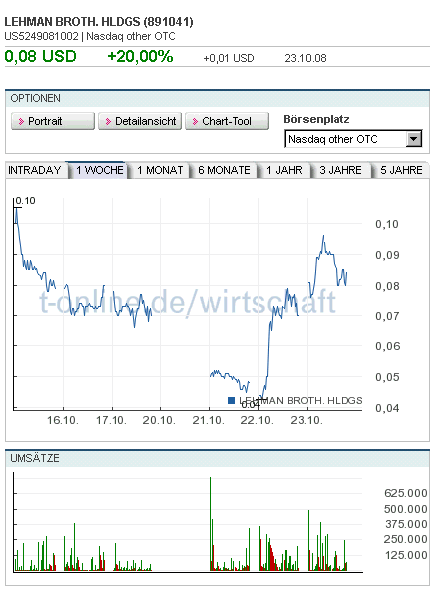Click the ISIN US5249081002 text
The height and width of the screenshot is (590, 433).
point(41,36)
